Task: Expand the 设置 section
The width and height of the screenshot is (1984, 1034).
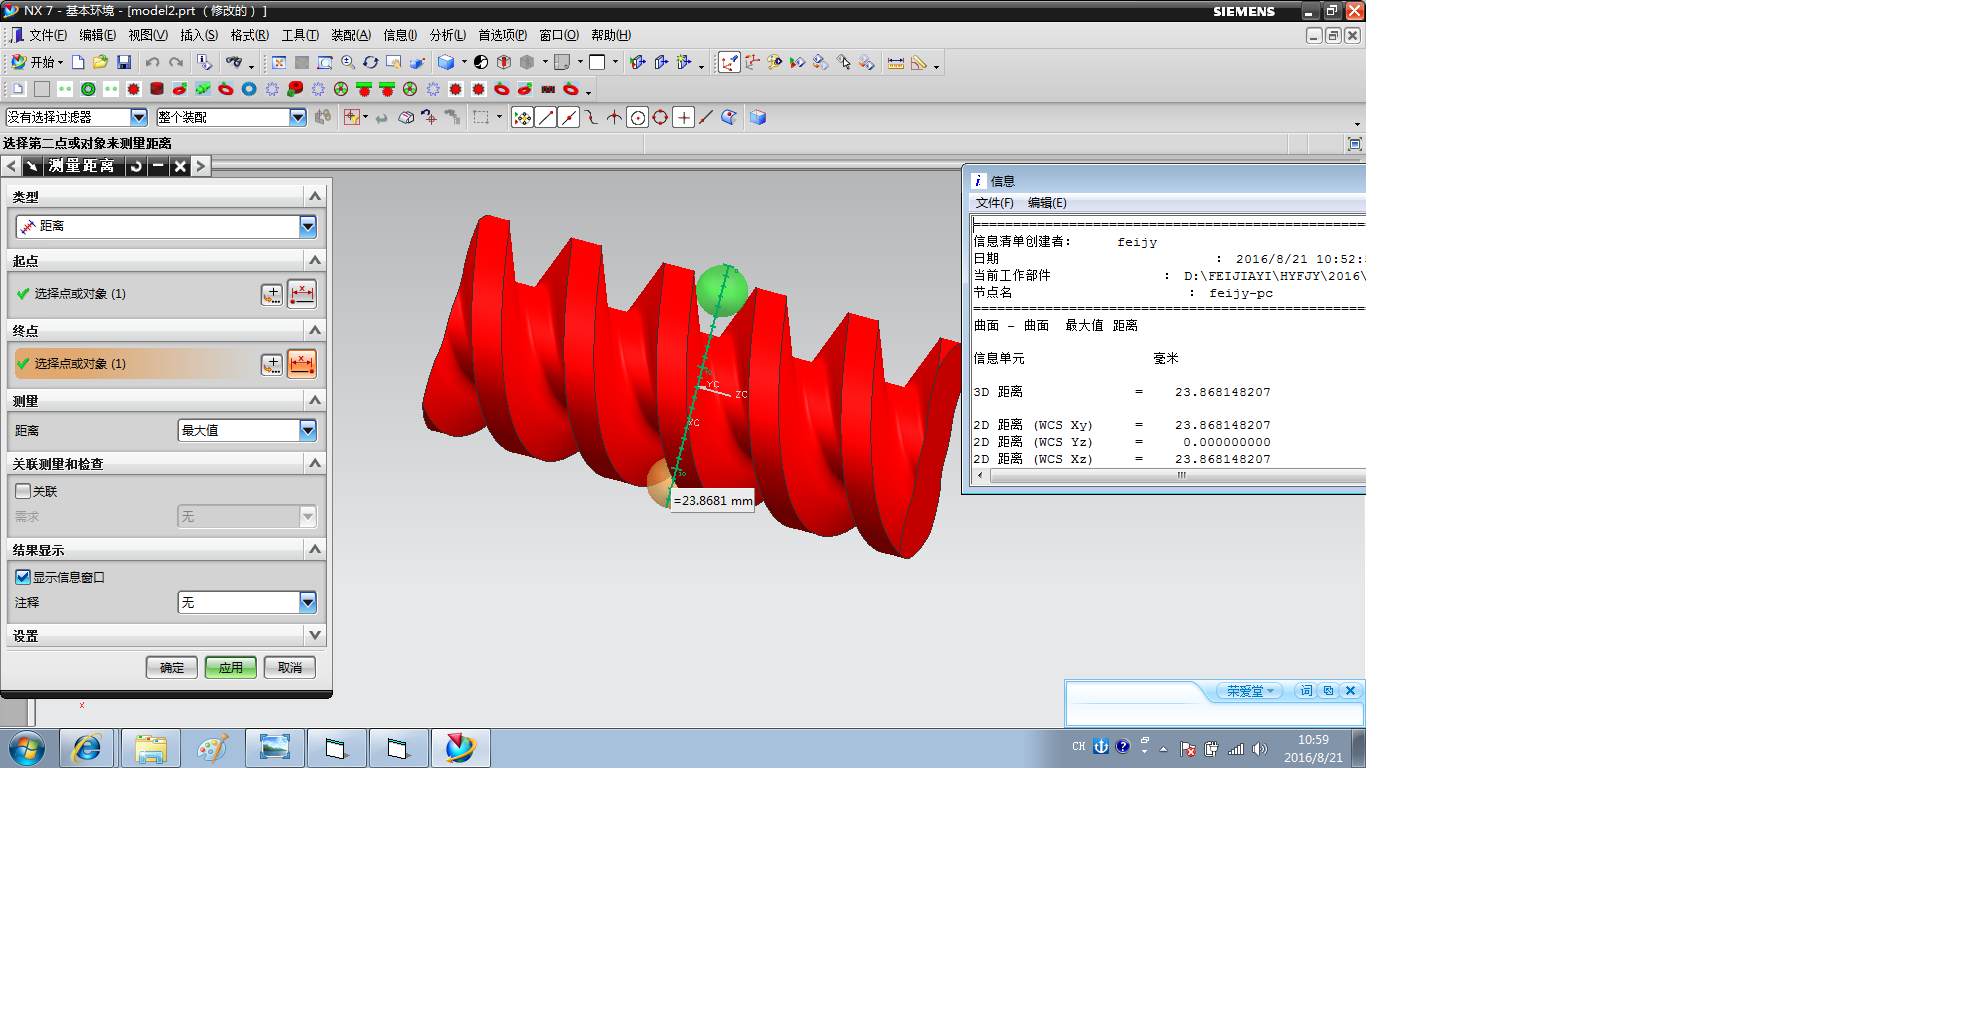Action: pyautogui.click(x=315, y=635)
